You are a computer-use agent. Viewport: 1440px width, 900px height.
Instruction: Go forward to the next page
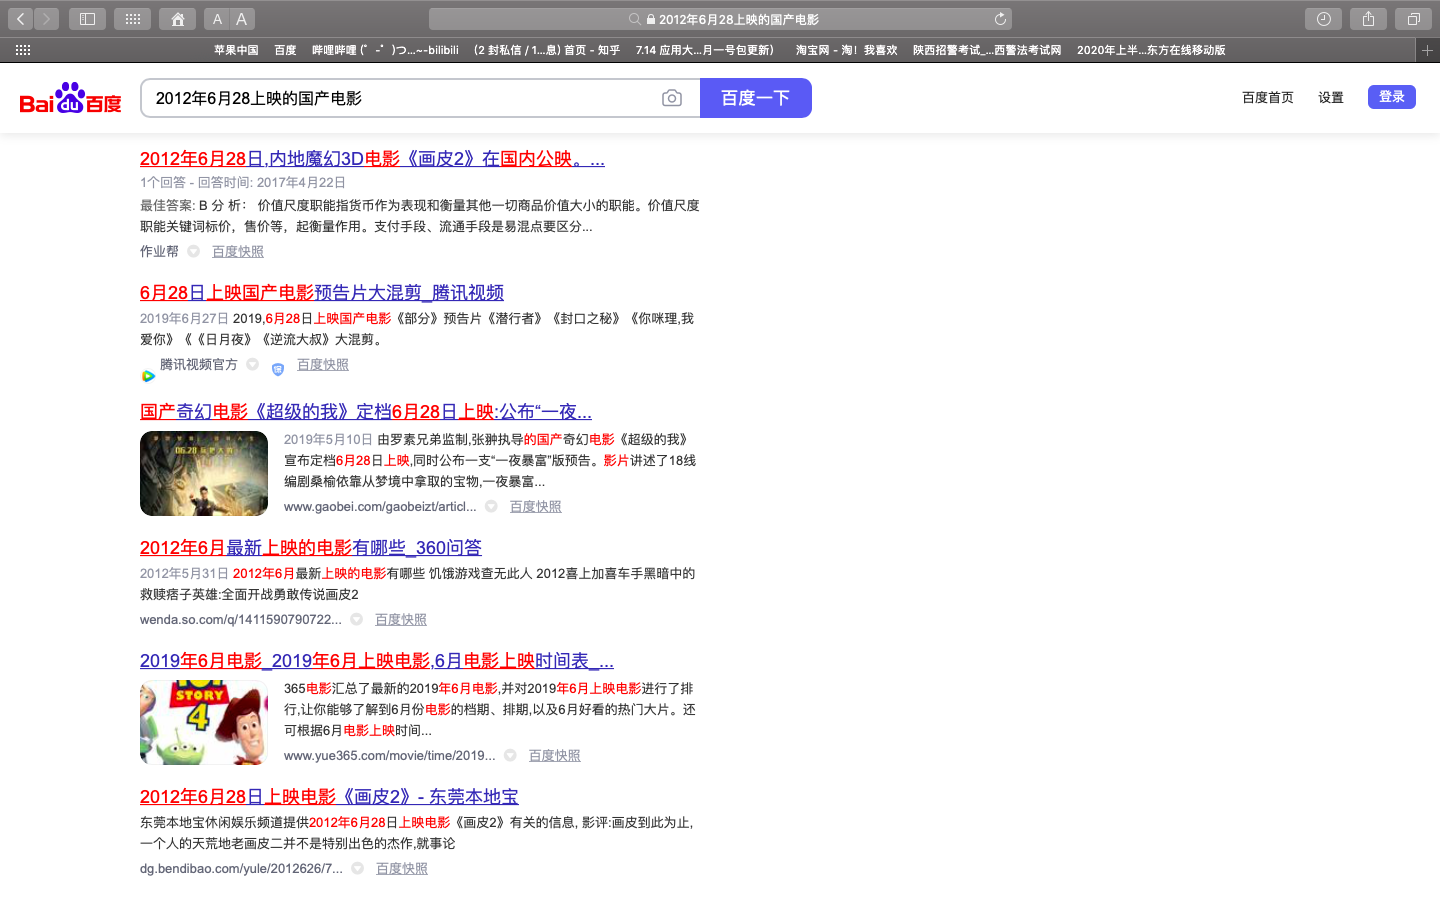(47, 19)
